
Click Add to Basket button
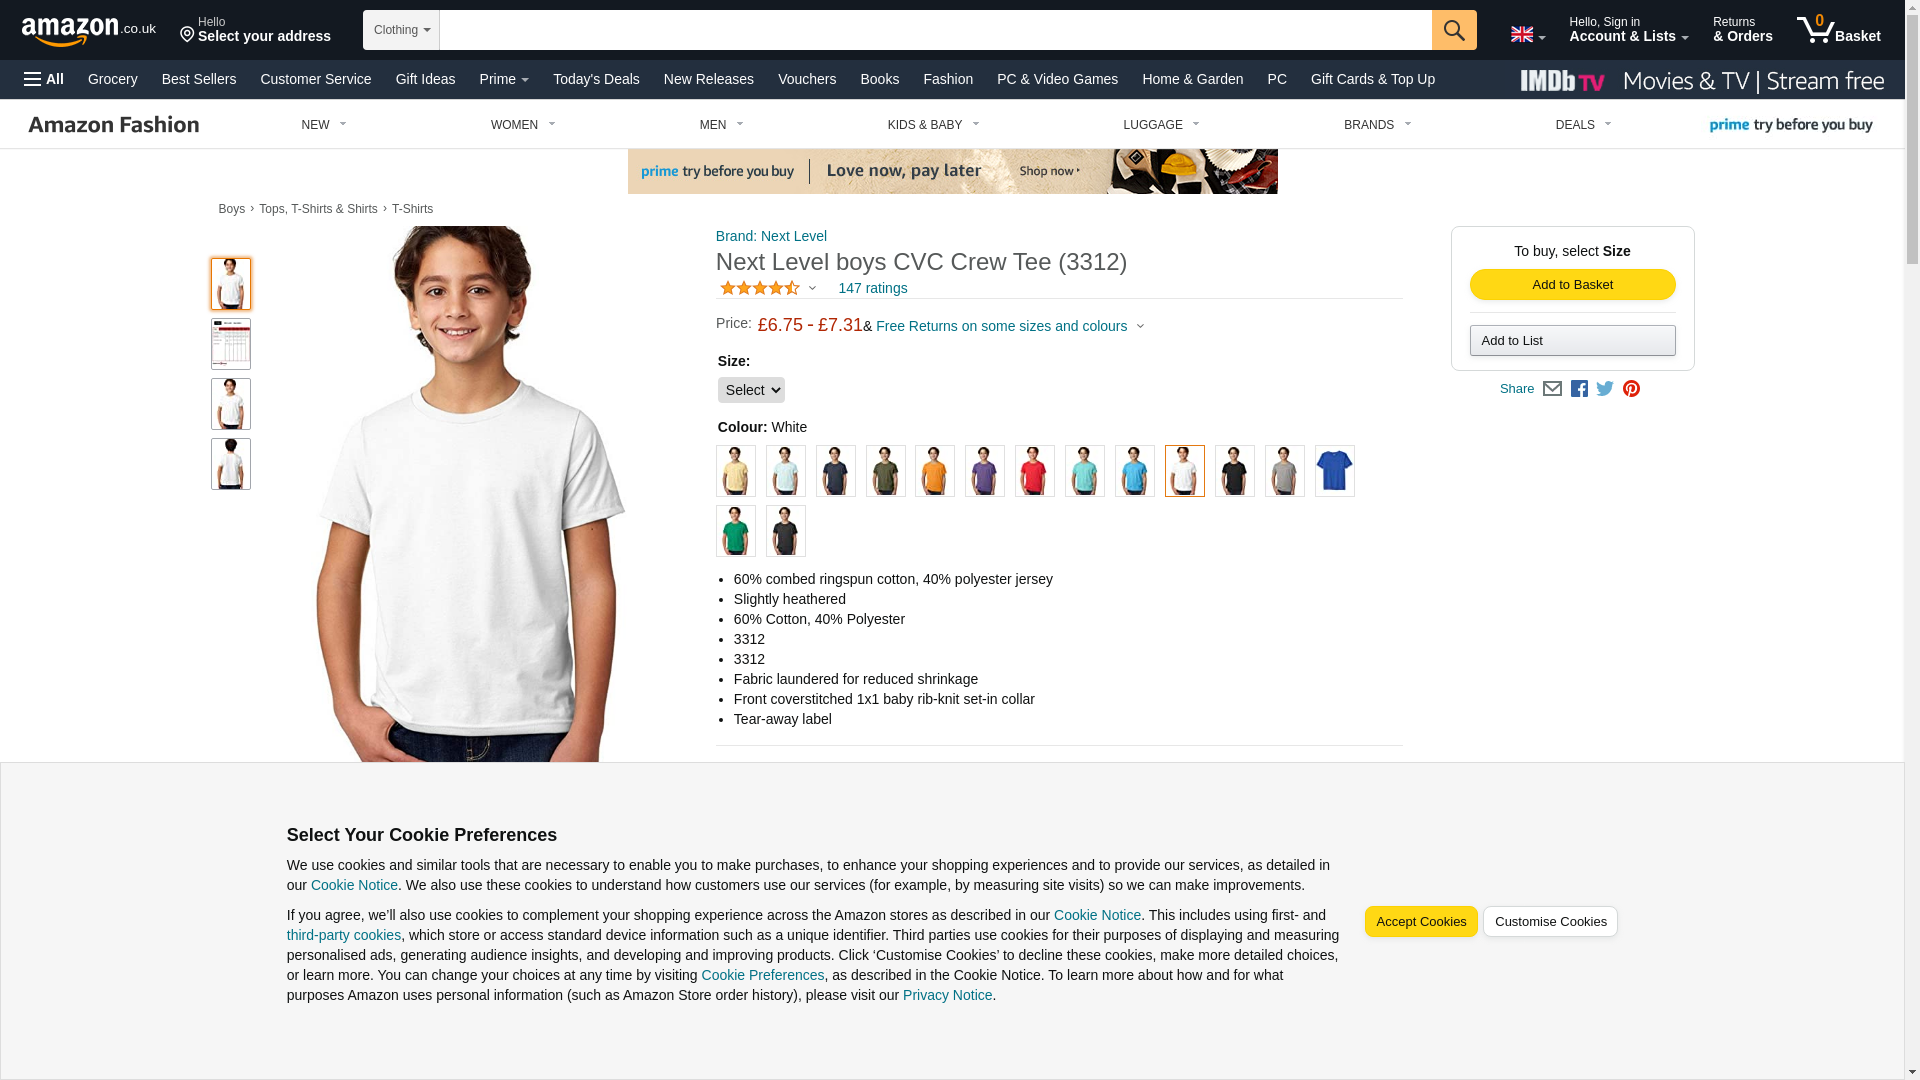pyautogui.click(x=1572, y=285)
